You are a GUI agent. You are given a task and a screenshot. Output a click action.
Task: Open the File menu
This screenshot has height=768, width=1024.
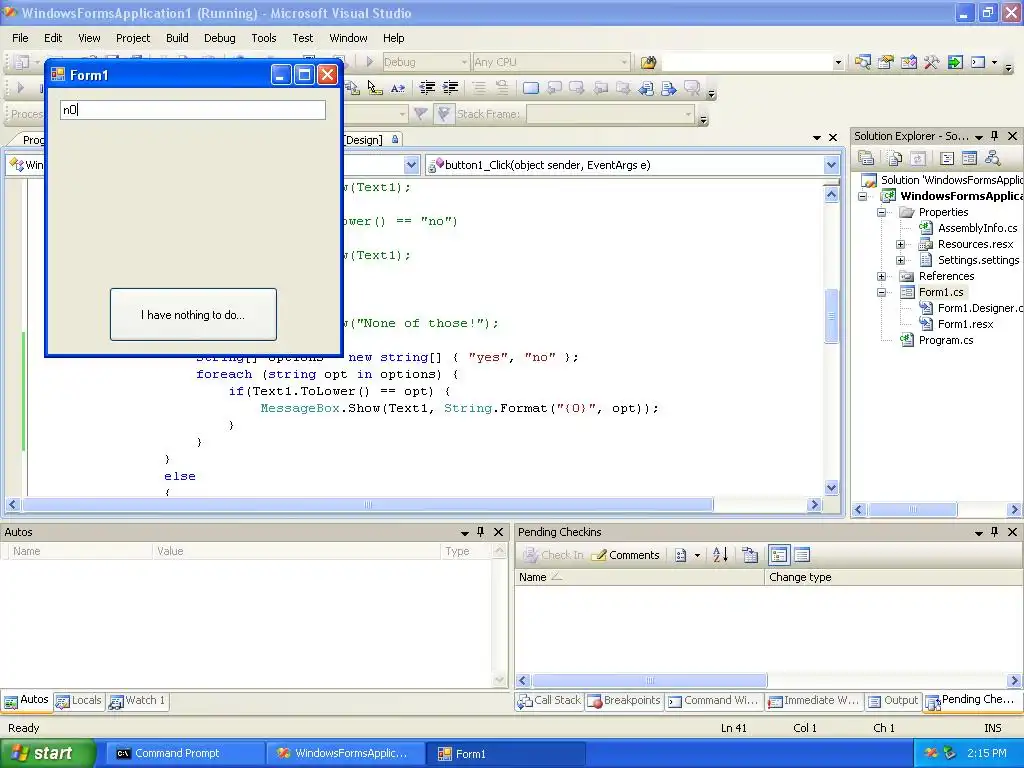click(x=20, y=38)
